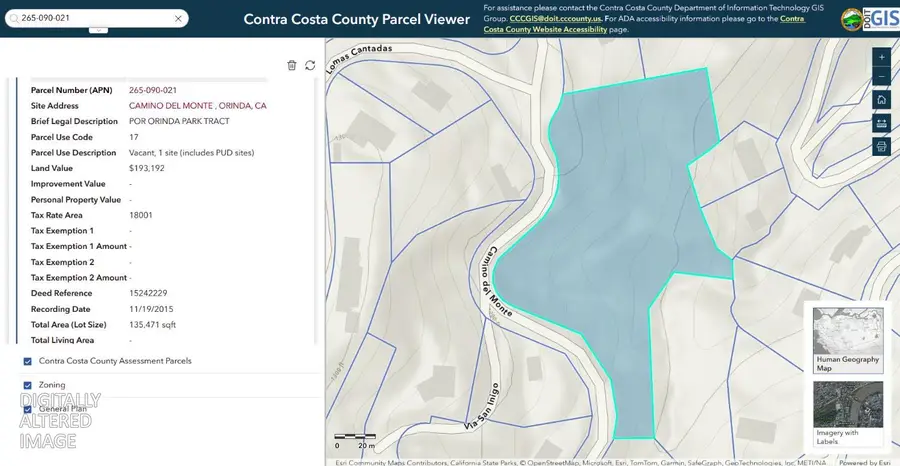Click the map scale bar
This screenshot has width=900, height=466.
pos(355,440)
